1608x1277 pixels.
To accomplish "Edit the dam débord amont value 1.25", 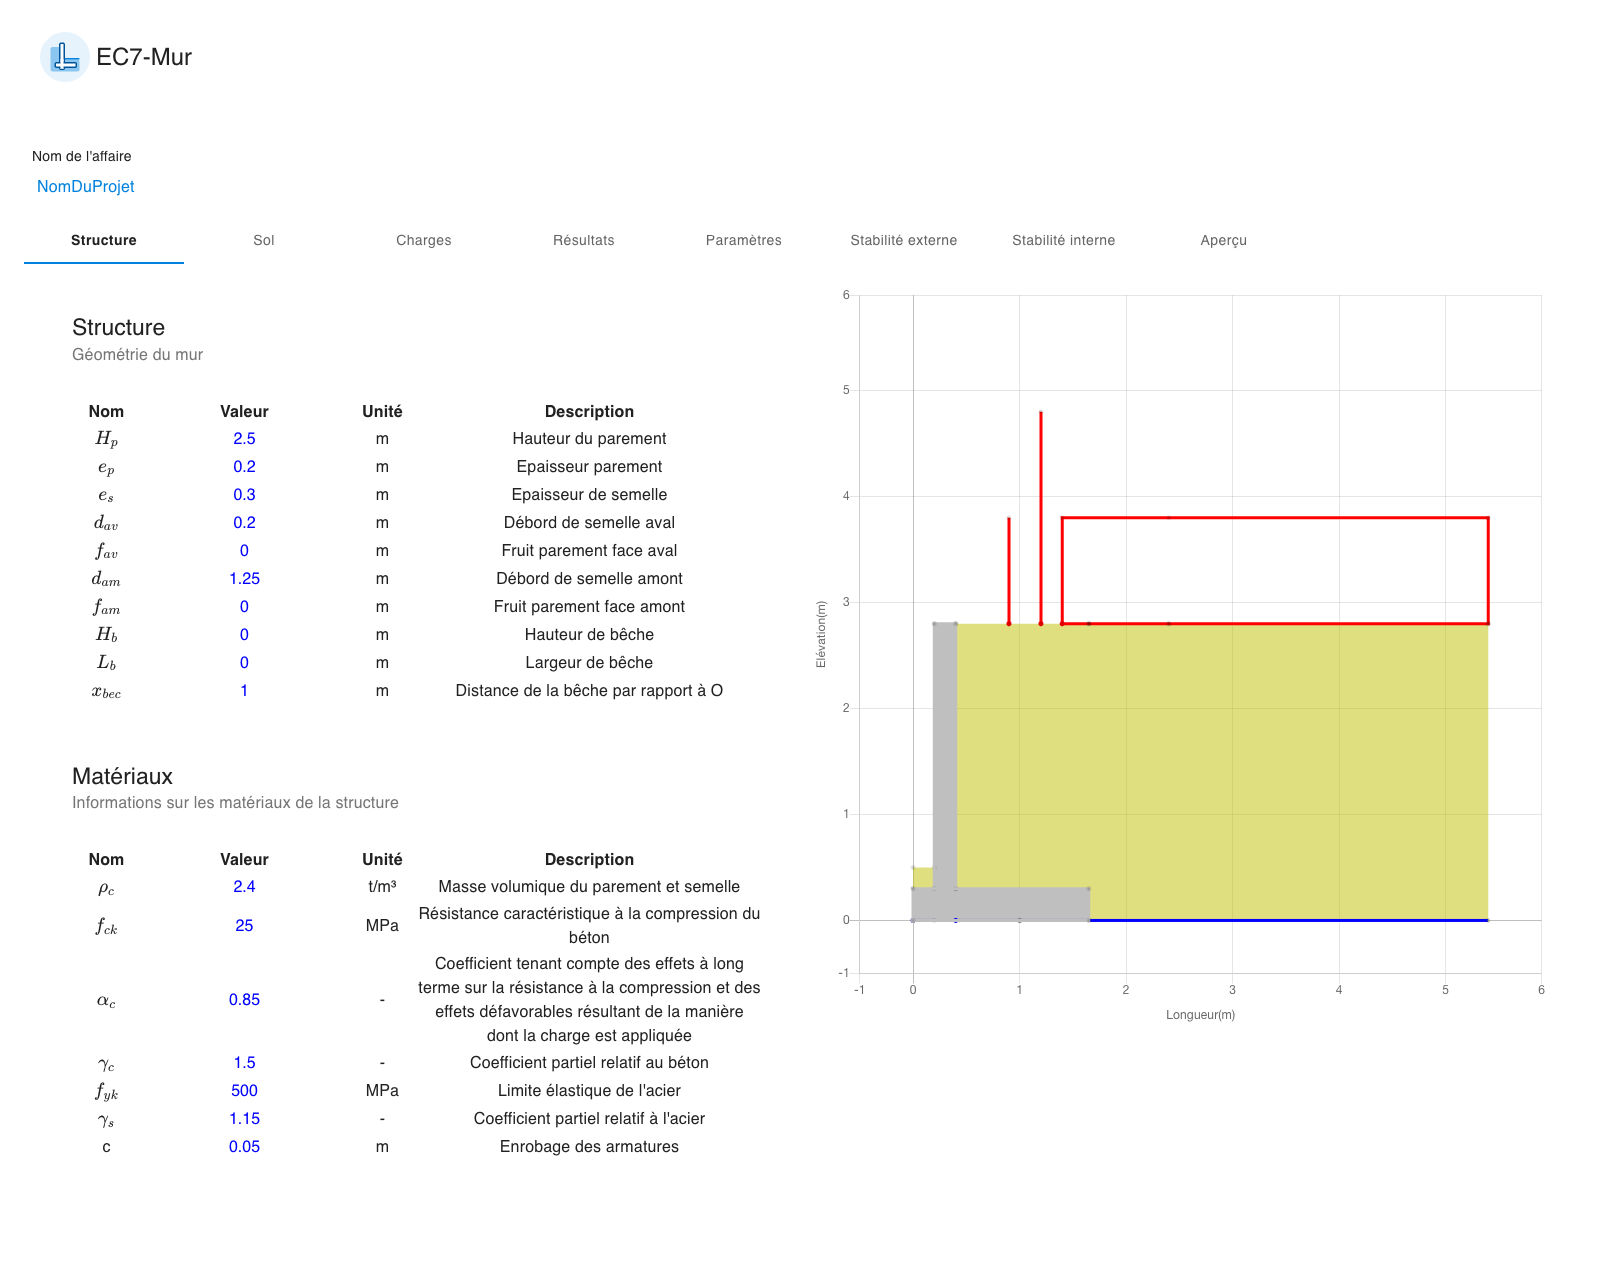I will (244, 578).
